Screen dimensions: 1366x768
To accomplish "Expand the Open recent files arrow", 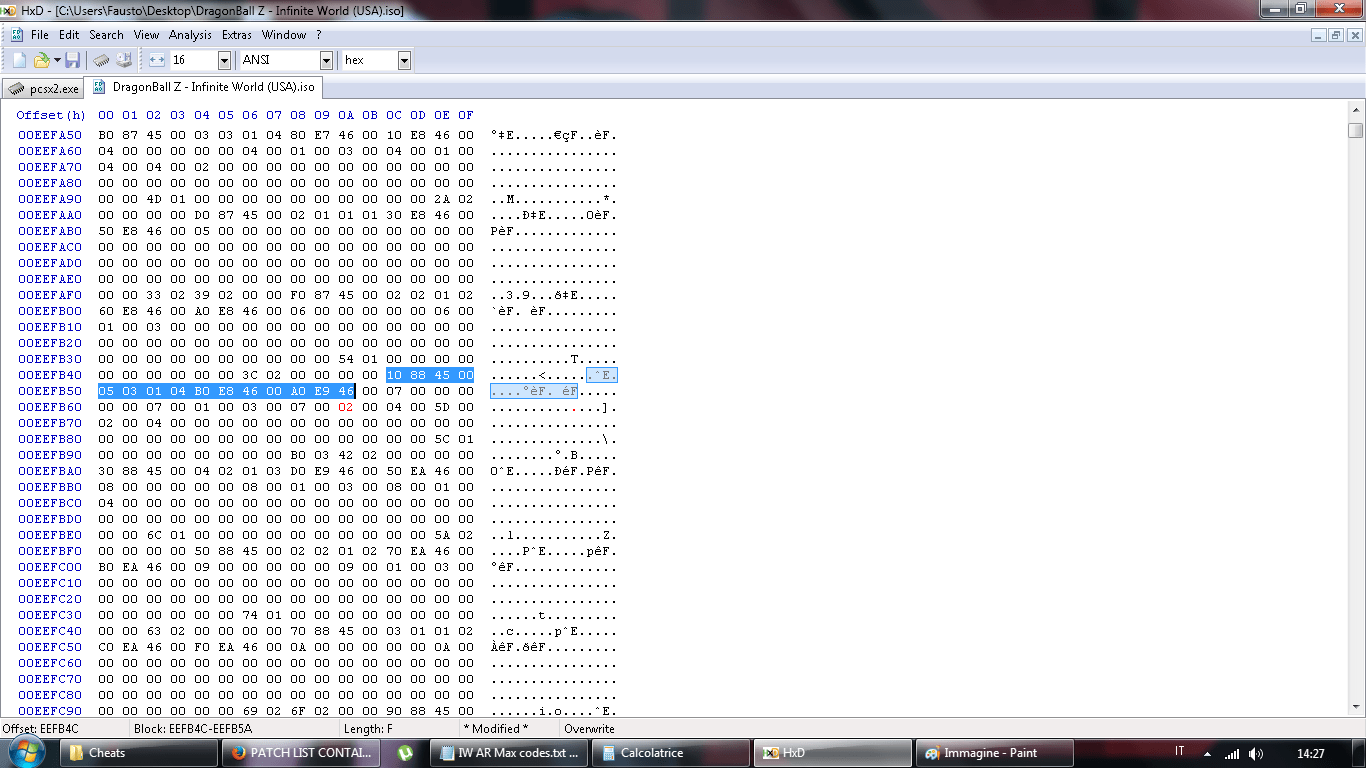I will [x=57, y=60].
